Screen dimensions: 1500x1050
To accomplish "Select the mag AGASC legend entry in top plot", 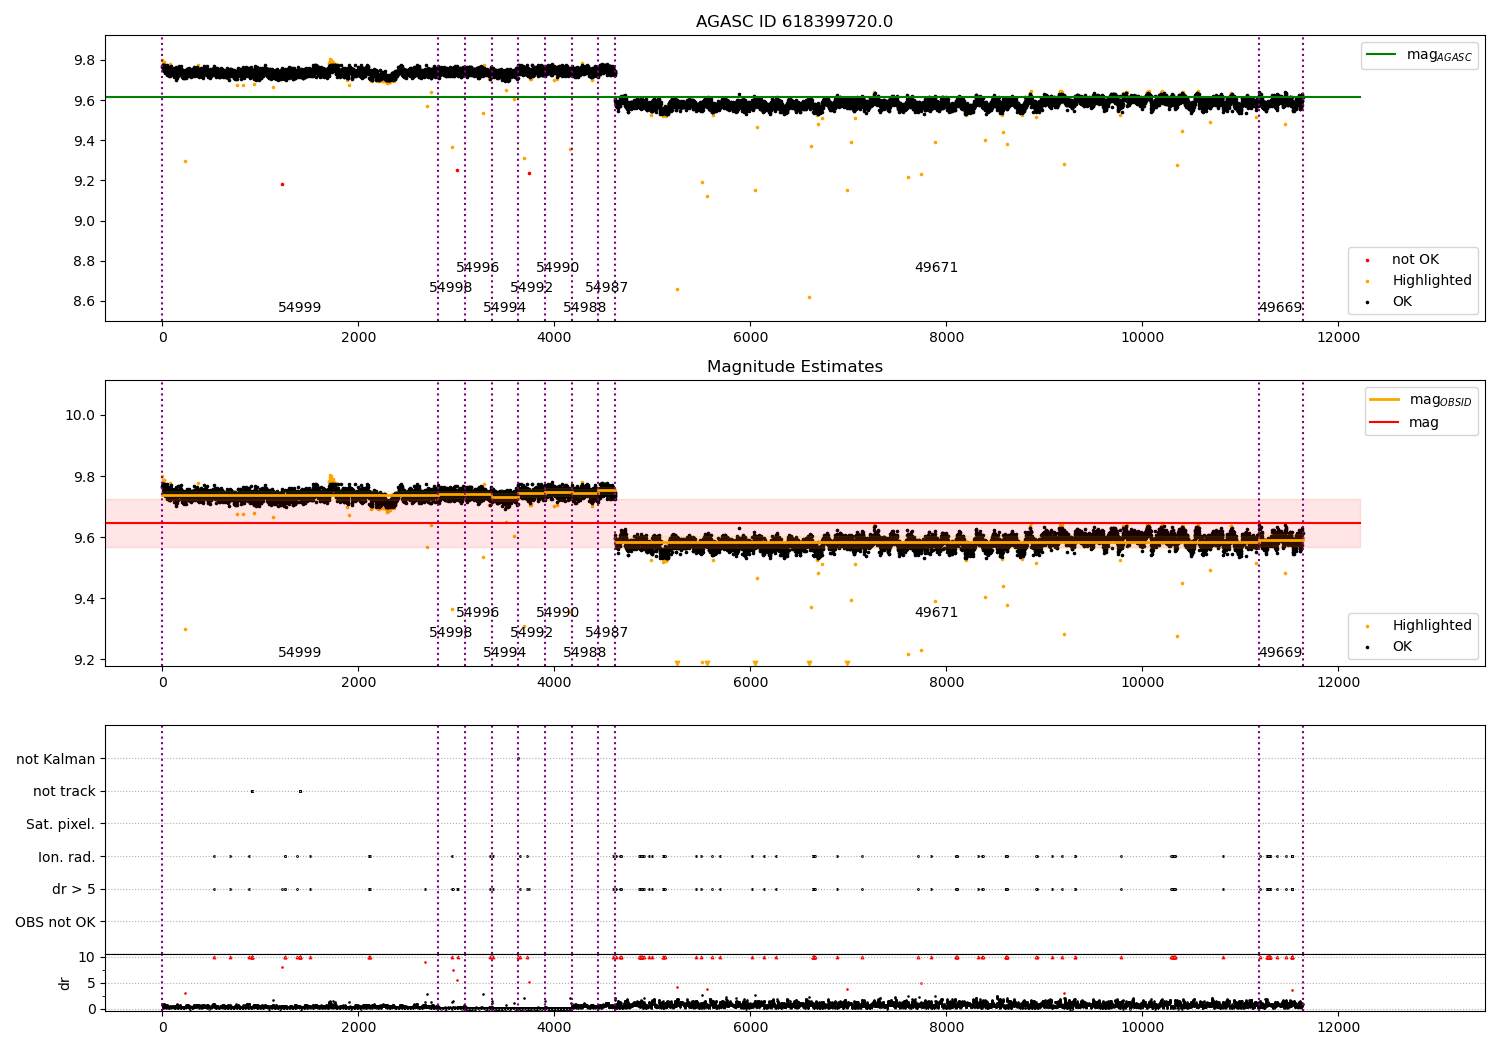I will (1420, 55).
